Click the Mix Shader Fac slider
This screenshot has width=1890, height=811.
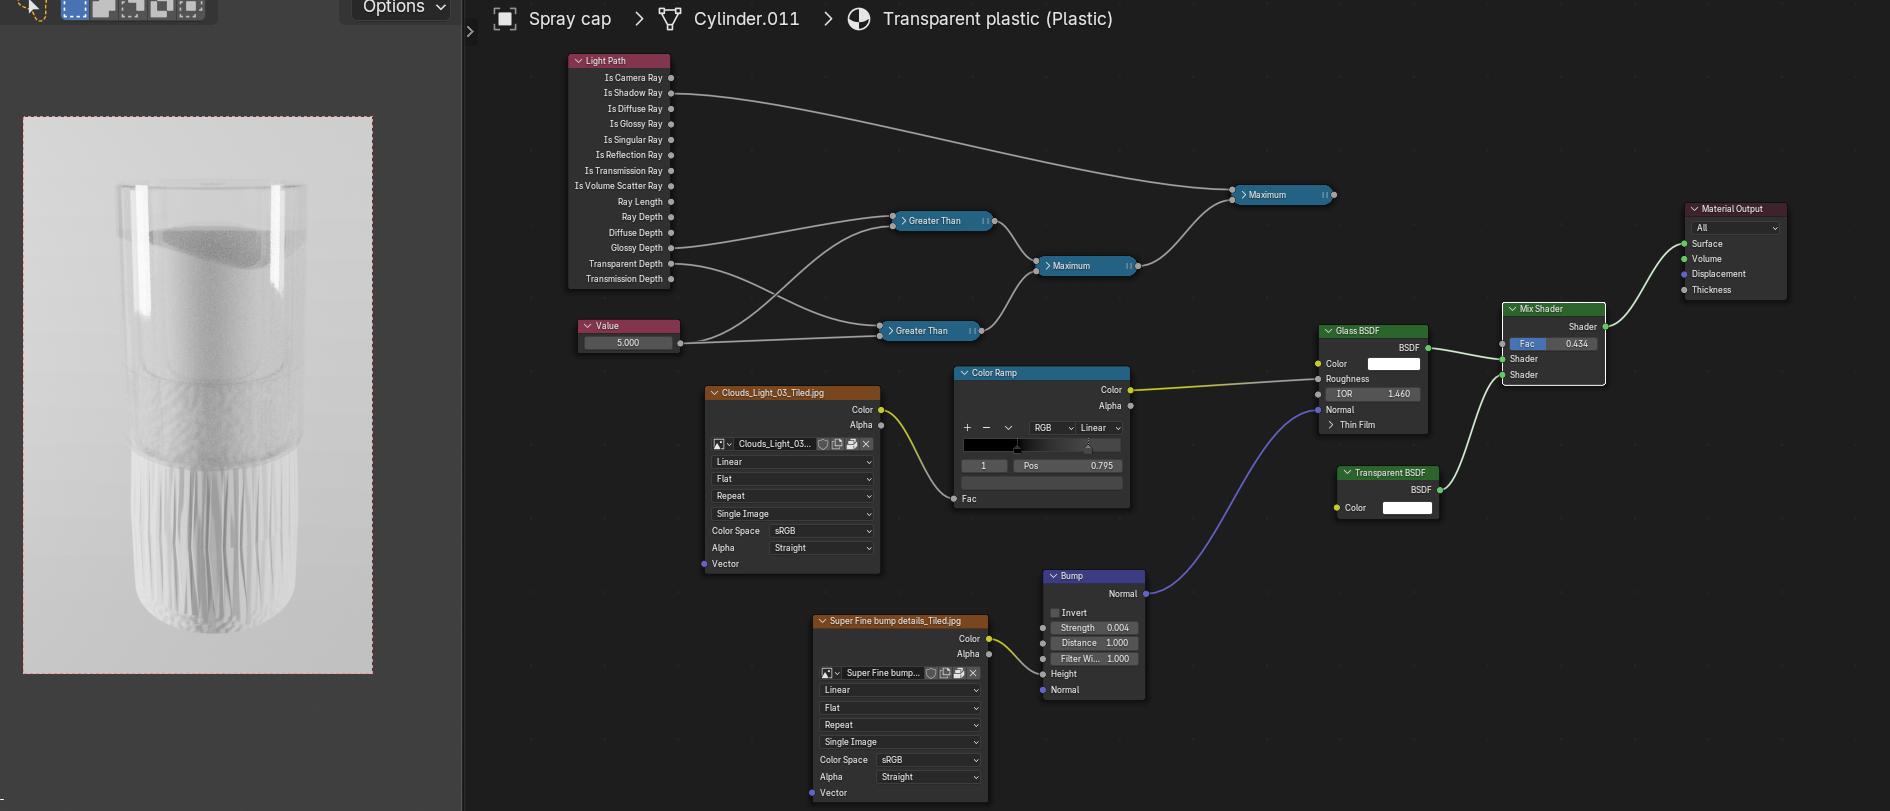tap(1553, 344)
